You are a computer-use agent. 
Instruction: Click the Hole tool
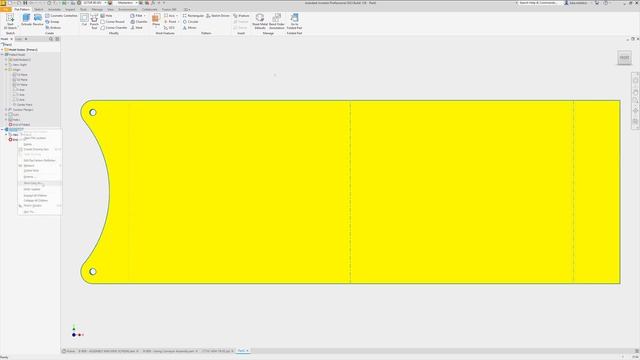click(106, 16)
